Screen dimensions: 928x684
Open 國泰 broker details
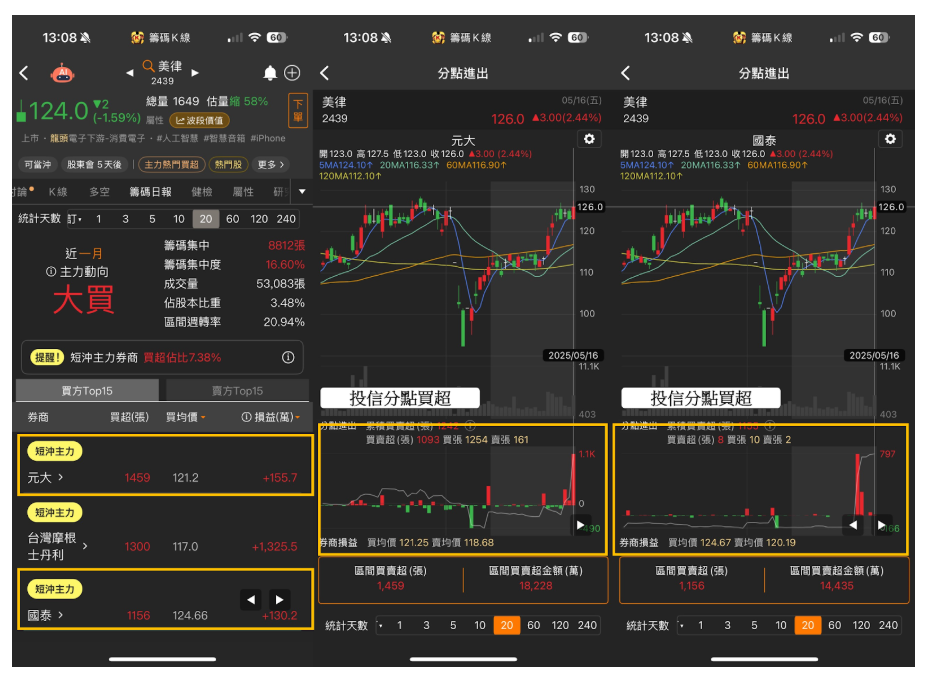pyautogui.click(x=46, y=615)
